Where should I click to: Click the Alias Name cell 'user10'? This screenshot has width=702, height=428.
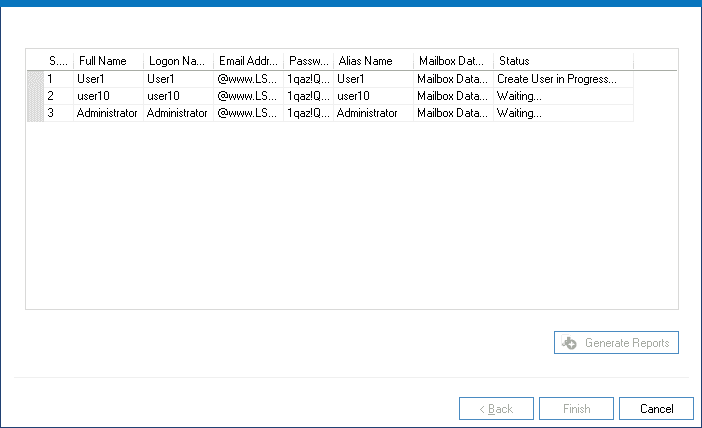pyautogui.click(x=373, y=96)
